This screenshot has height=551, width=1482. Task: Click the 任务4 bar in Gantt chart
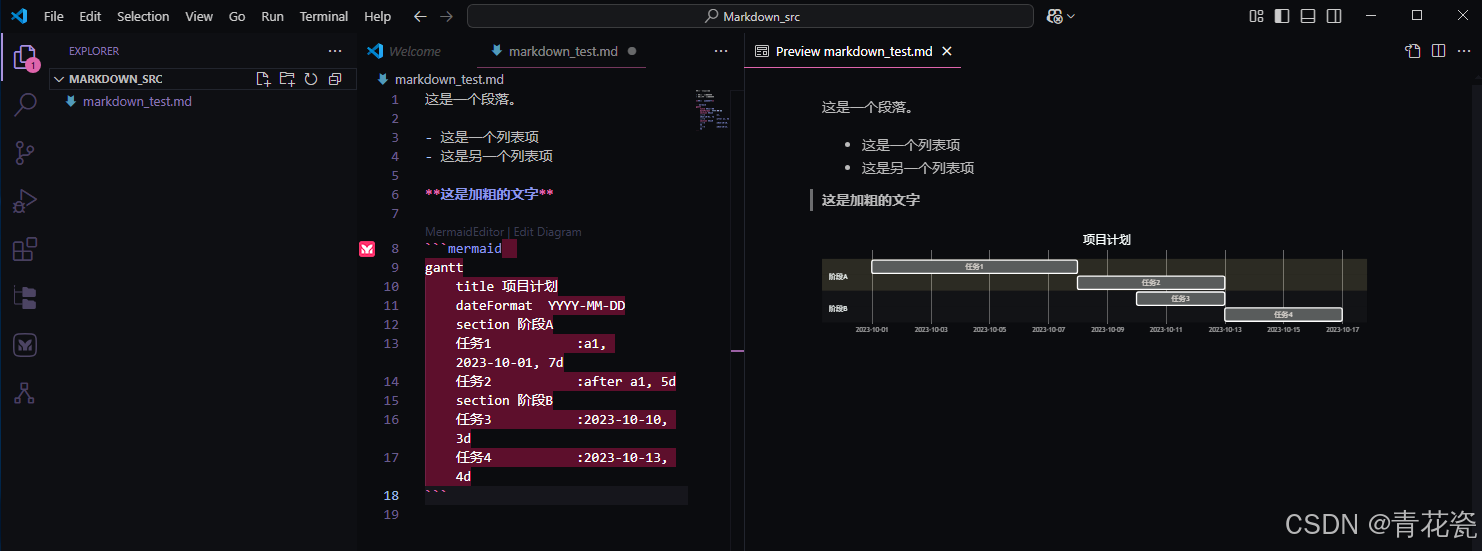coord(1283,315)
